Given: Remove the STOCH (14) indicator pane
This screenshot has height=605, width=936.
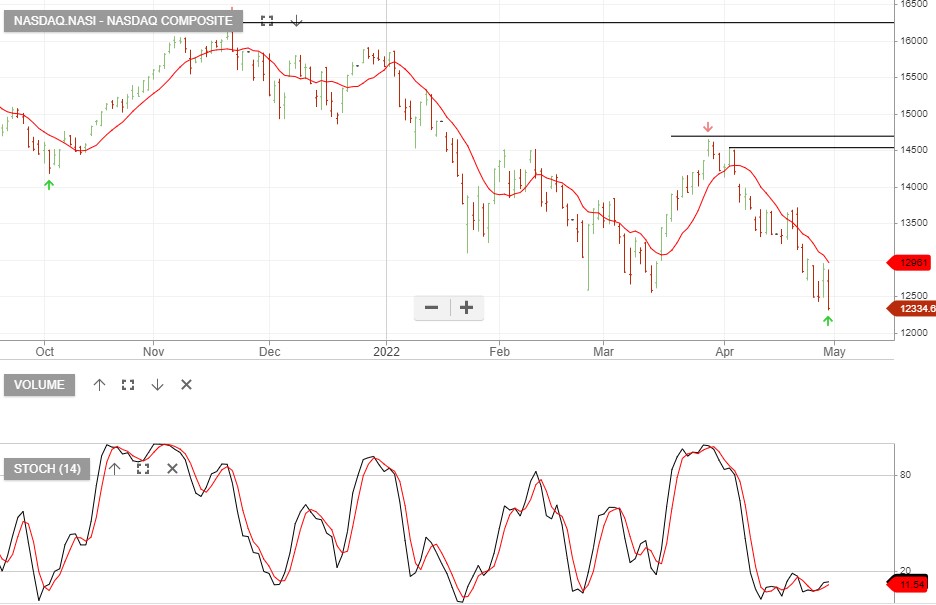Looking at the screenshot, I should [172, 469].
